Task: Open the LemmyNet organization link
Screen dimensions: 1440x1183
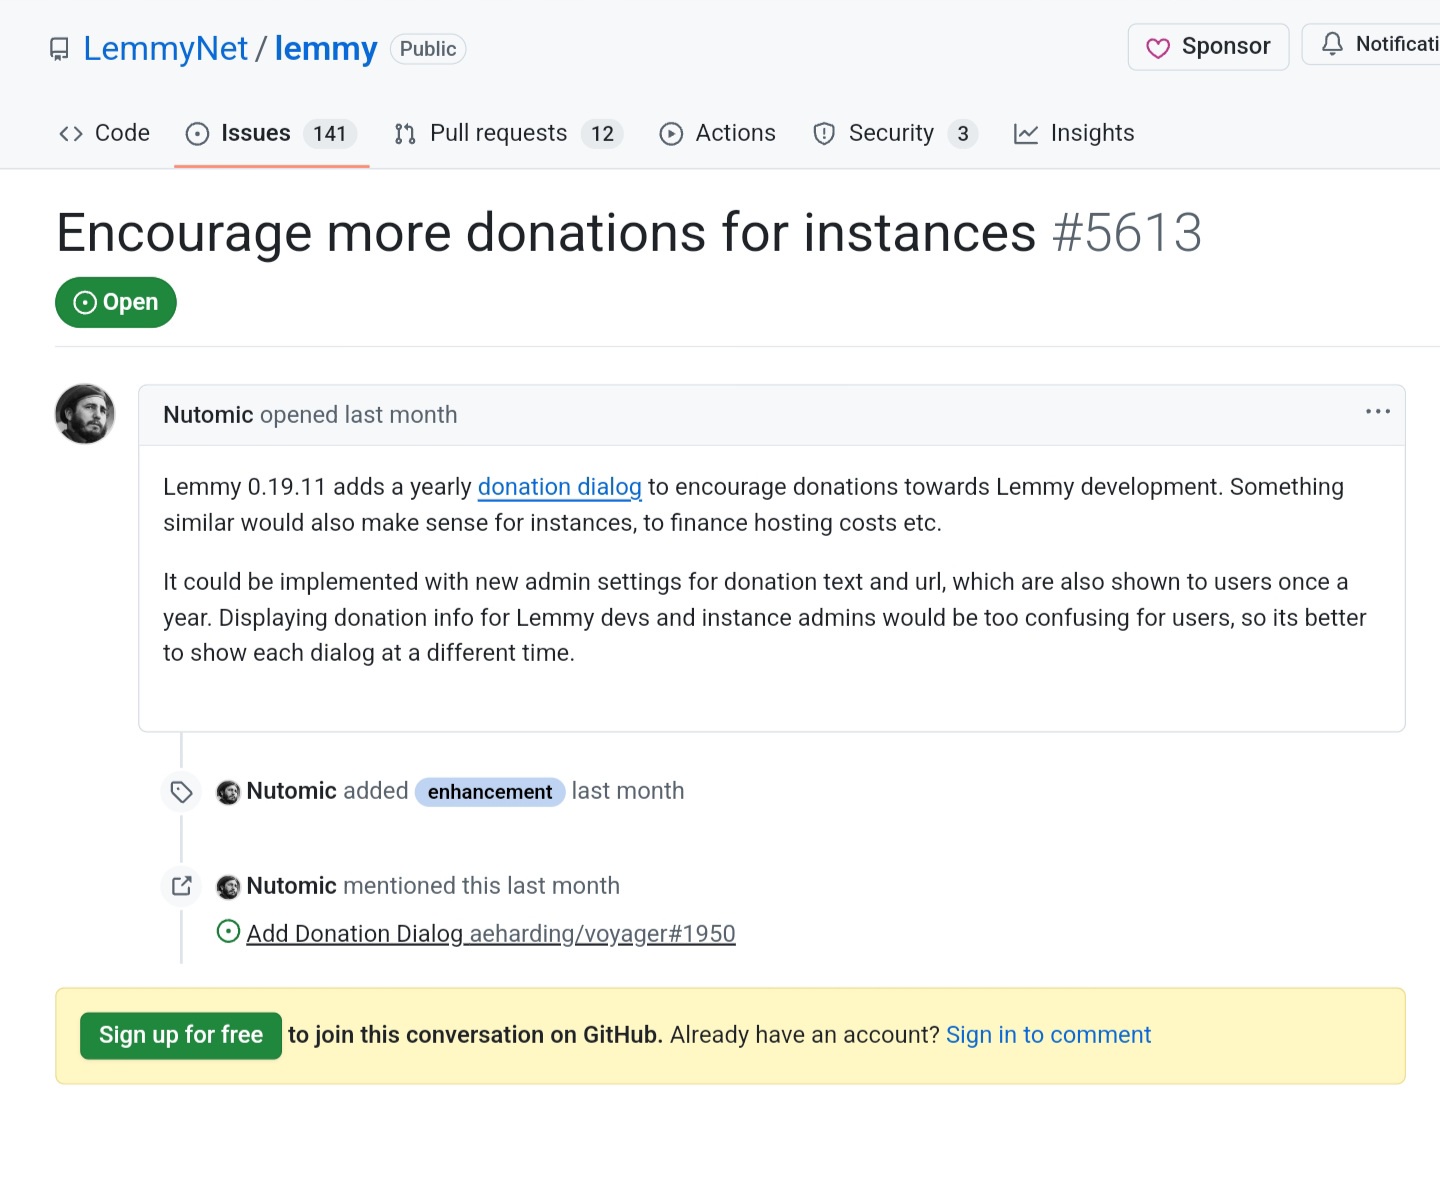Action: 165,48
